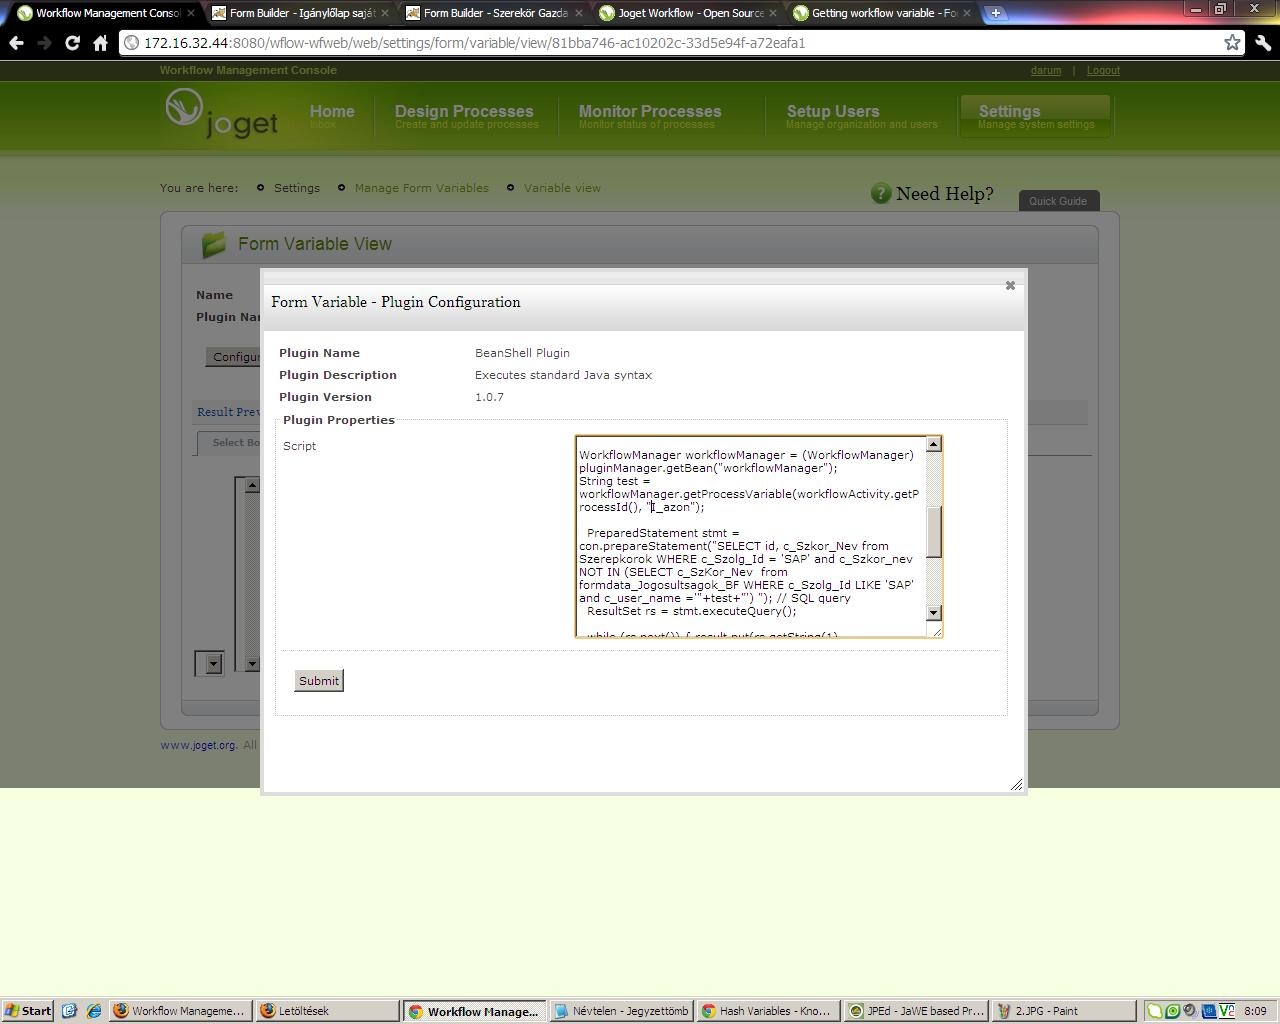This screenshot has width=1280, height=1024.
Task: Switch to the Form Builder - Igénylőlap tab
Action: point(298,13)
